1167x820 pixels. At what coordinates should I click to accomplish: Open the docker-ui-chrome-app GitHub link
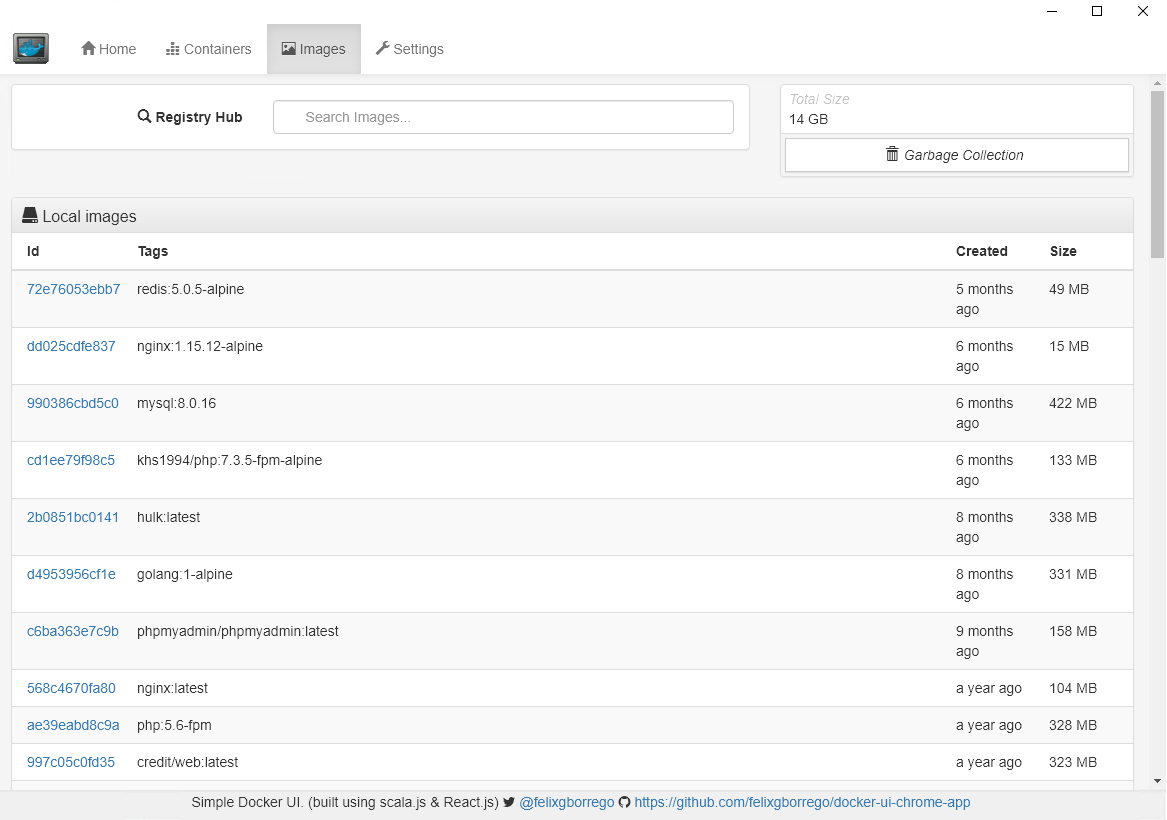click(x=802, y=802)
